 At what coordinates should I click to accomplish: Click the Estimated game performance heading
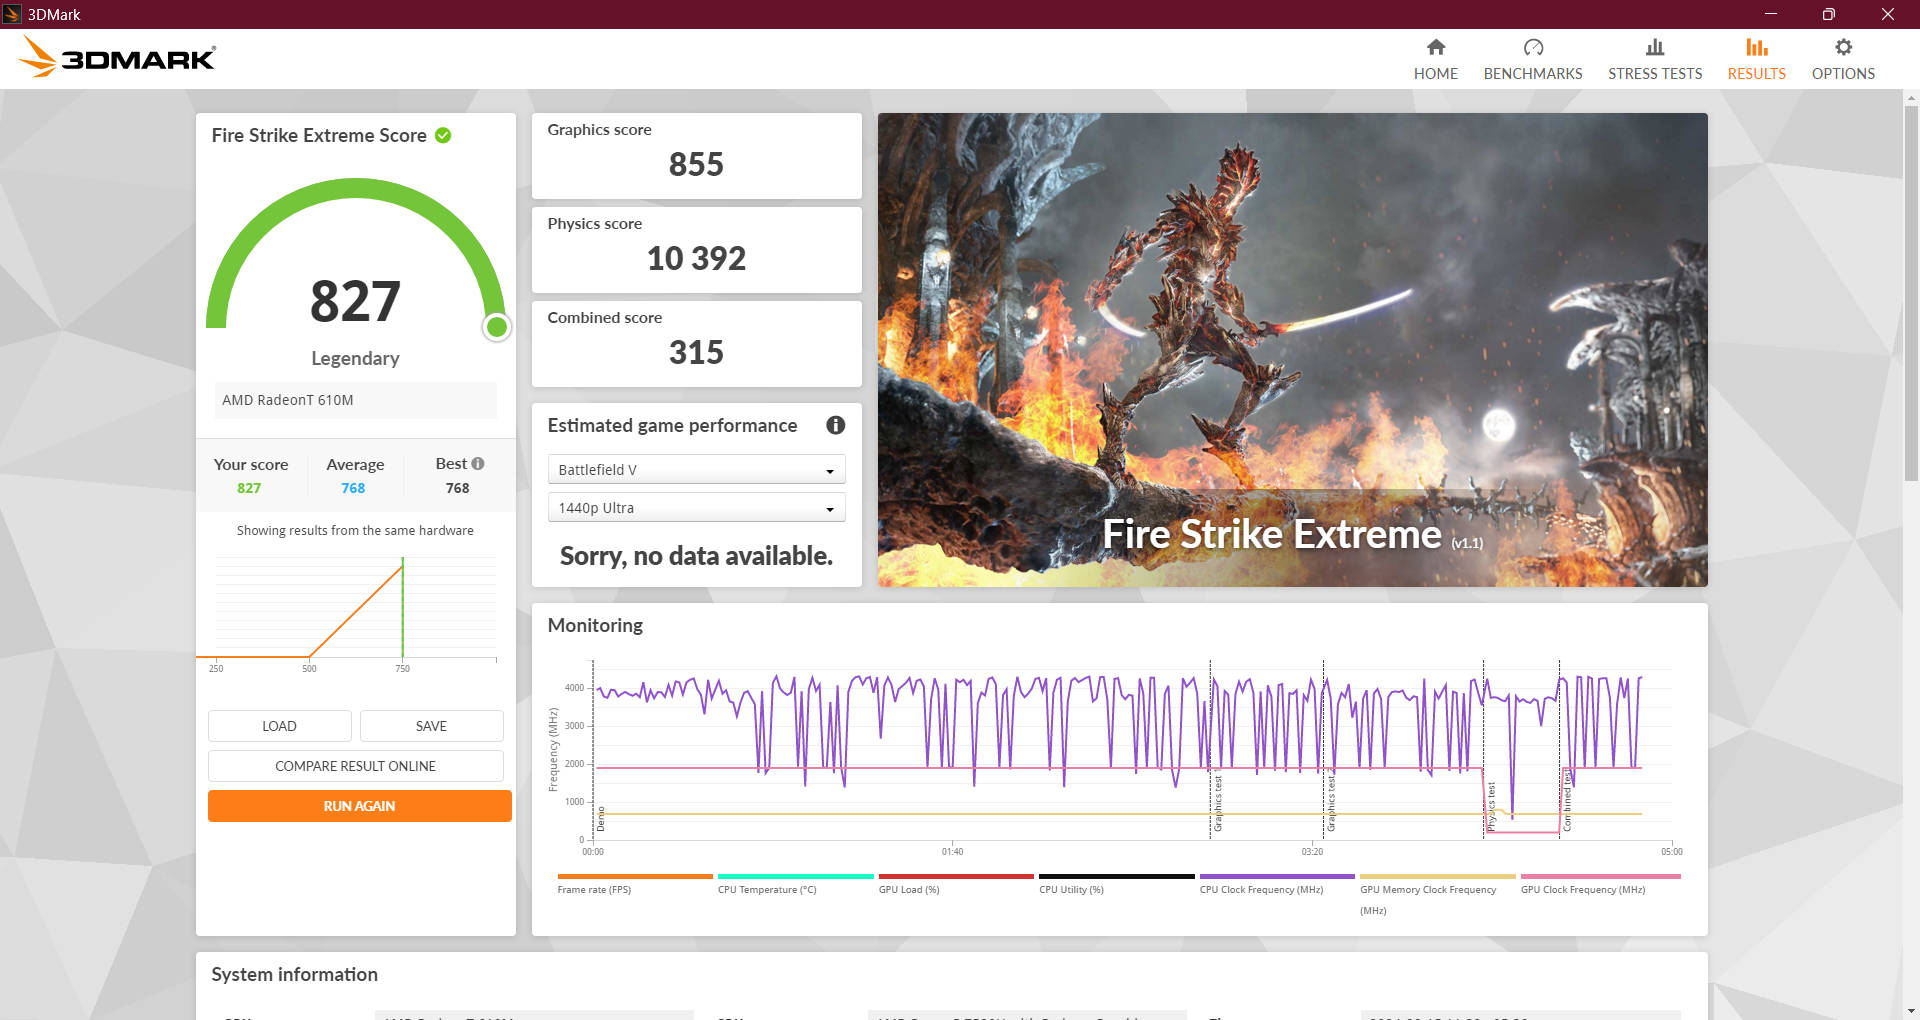coord(672,425)
